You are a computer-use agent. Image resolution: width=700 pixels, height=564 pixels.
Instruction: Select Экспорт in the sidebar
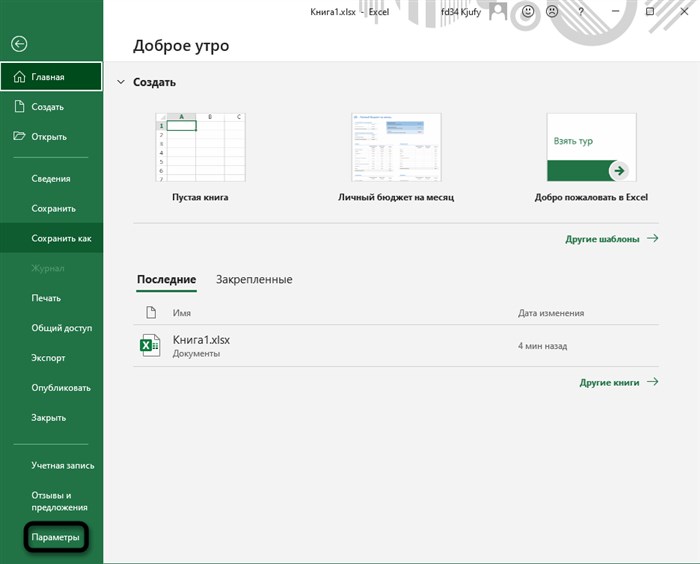pos(51,358)
